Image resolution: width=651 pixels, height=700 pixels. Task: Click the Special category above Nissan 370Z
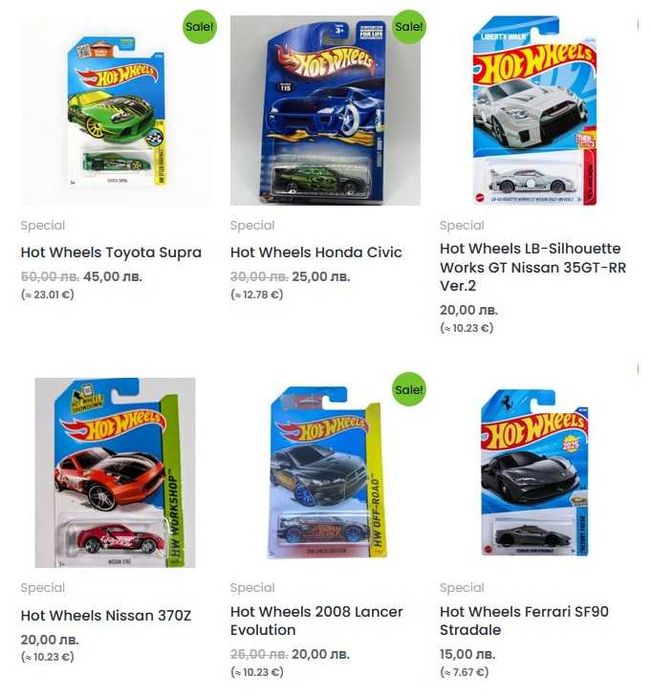point(43,588)
